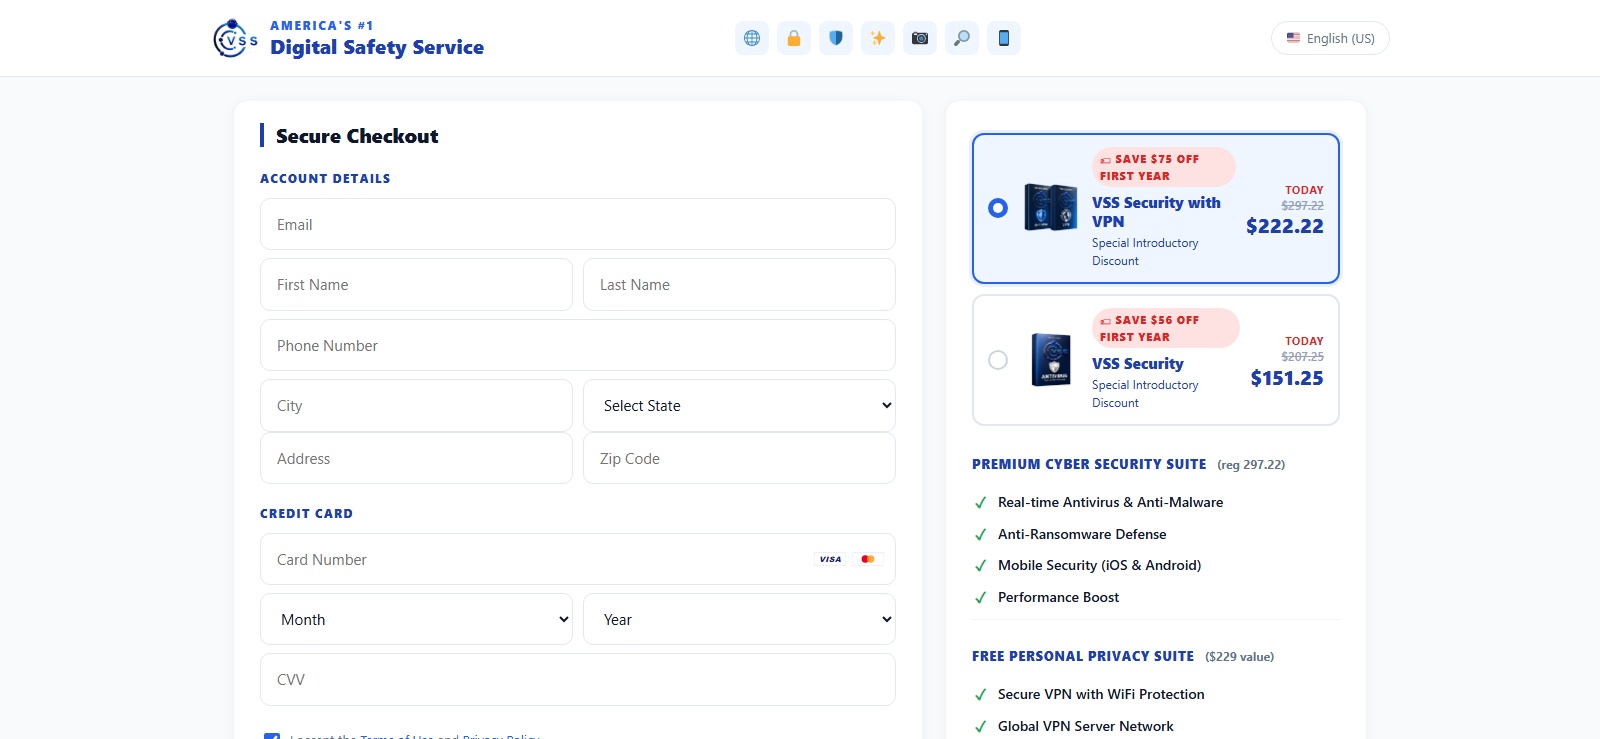This screenshot has height=739, width=1600.
Task: Click the green check beside Anti-Ransomware Defense
Action: click(x=980, y=535)
